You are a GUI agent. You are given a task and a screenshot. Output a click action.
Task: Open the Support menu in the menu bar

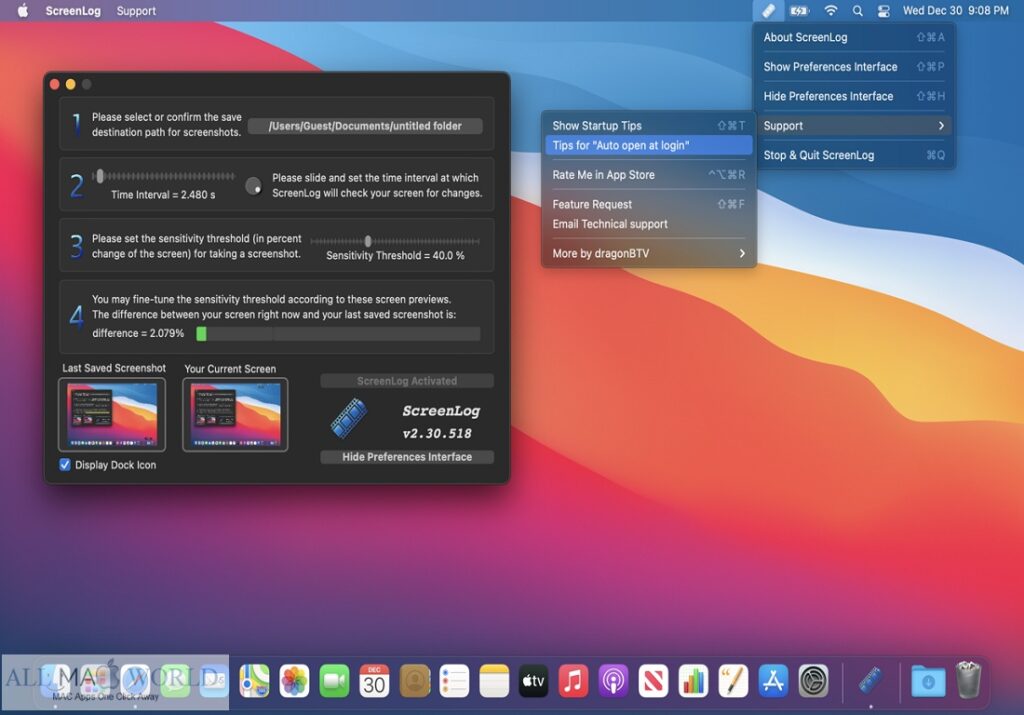pyautogui.click(x=136, y=10)
